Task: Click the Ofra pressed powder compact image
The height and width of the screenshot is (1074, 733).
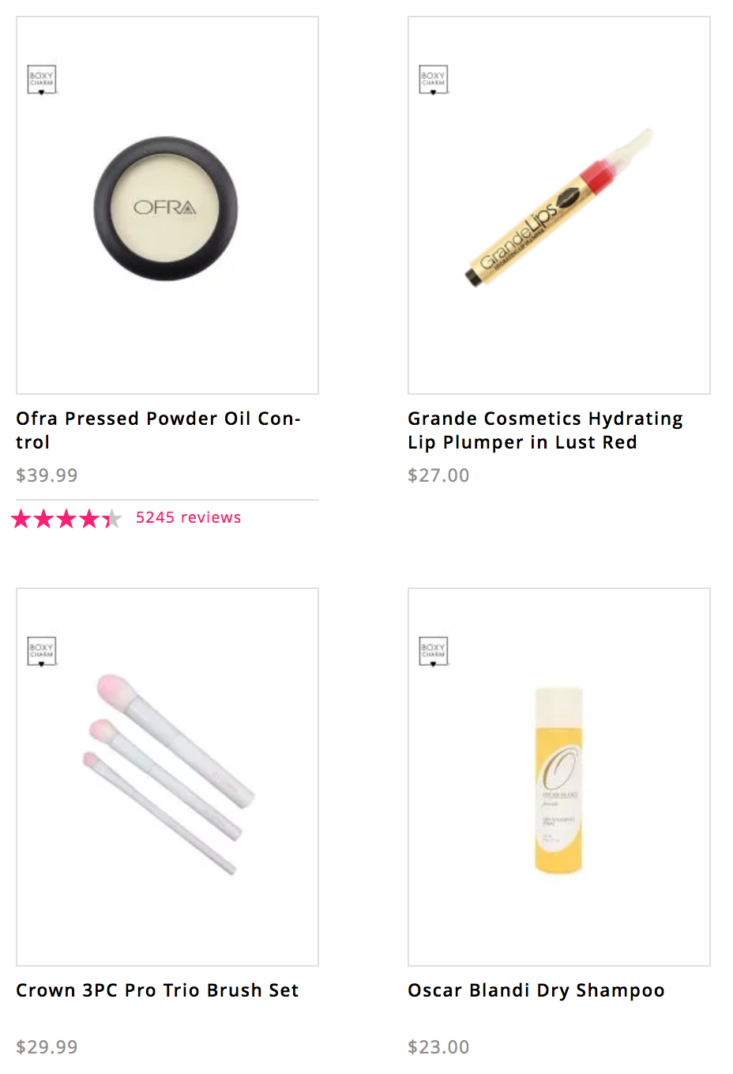Action: [x=166, y=208]
